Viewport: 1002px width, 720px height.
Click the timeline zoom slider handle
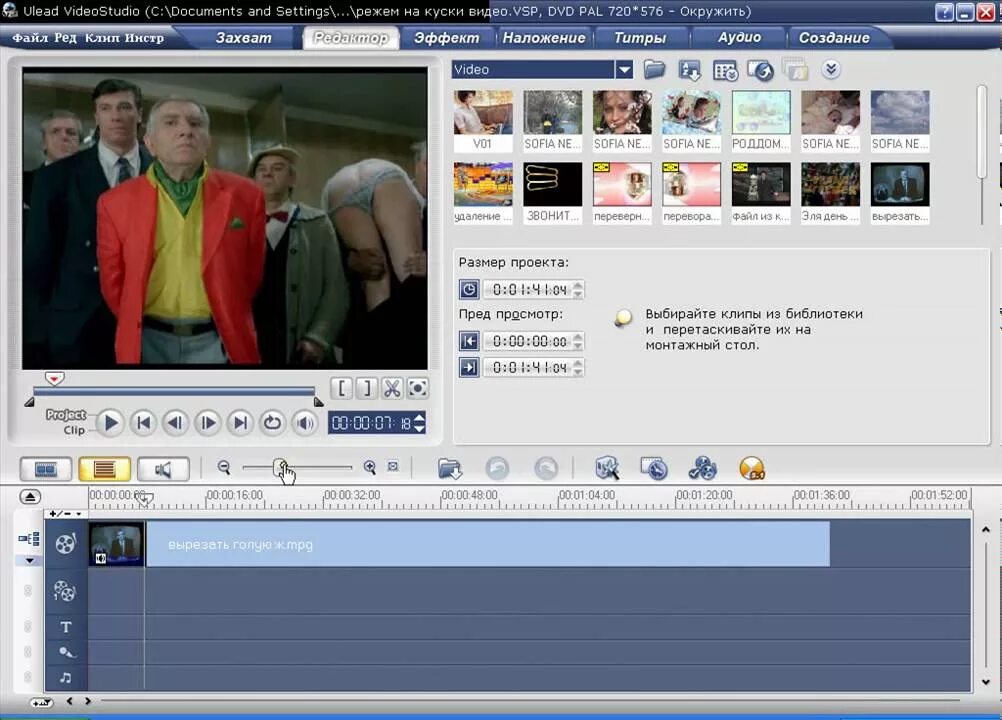pyautogui.click(x=280, y=468)
